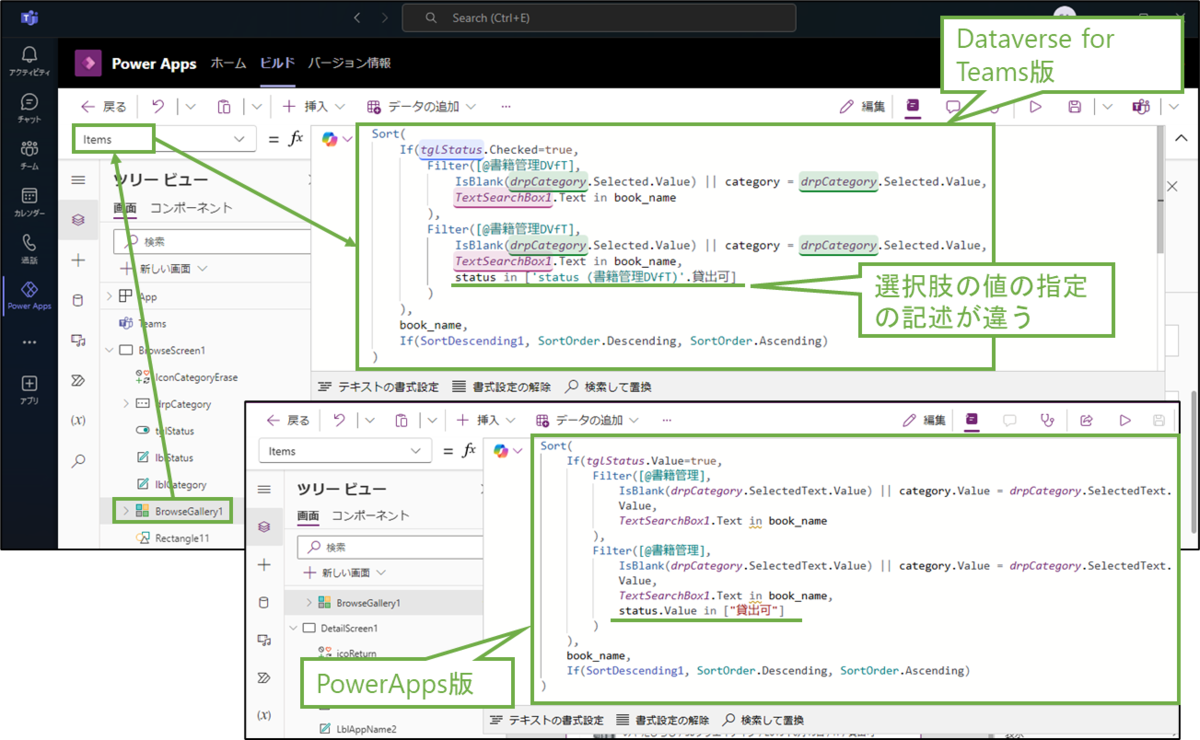This screenshot has width=1200, height=740.
Task: Click 書式設定の解除 in upper editor
Action: click(501, 386)
